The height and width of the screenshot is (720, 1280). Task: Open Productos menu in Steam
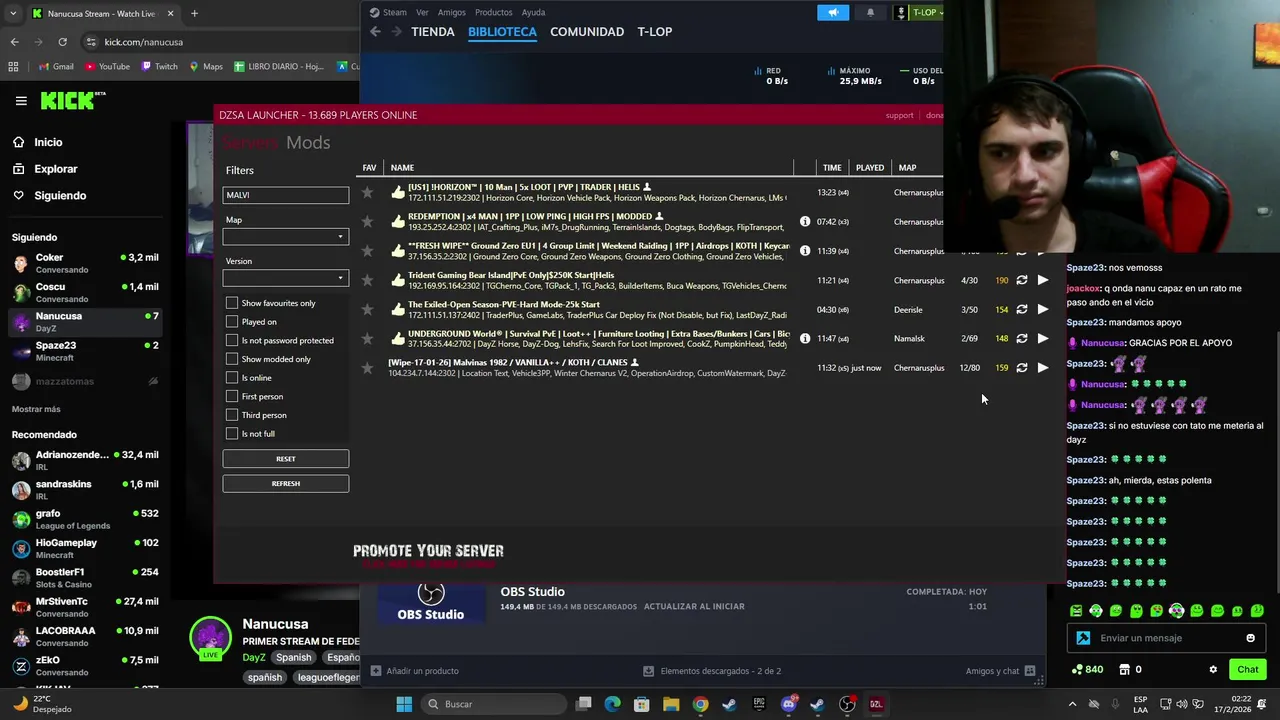[493, 12]
